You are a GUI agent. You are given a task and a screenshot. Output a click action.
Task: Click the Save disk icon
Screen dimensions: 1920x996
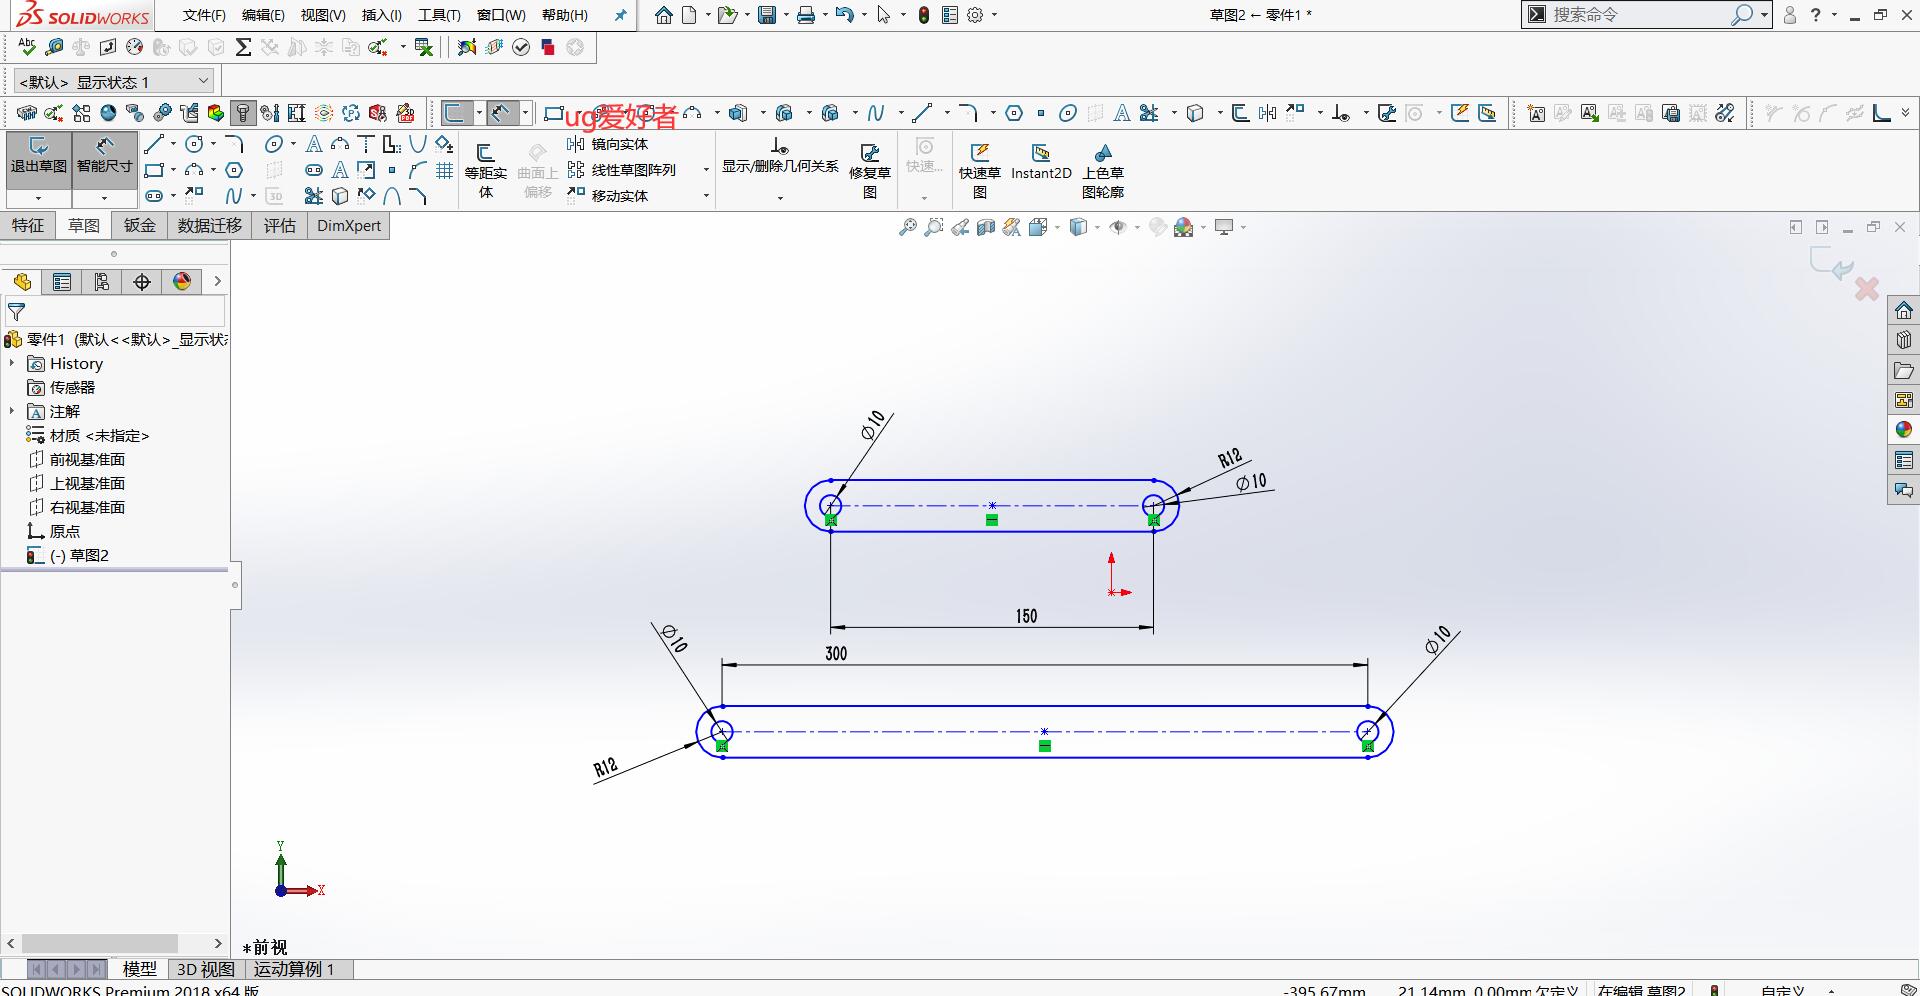pos(767,15)
